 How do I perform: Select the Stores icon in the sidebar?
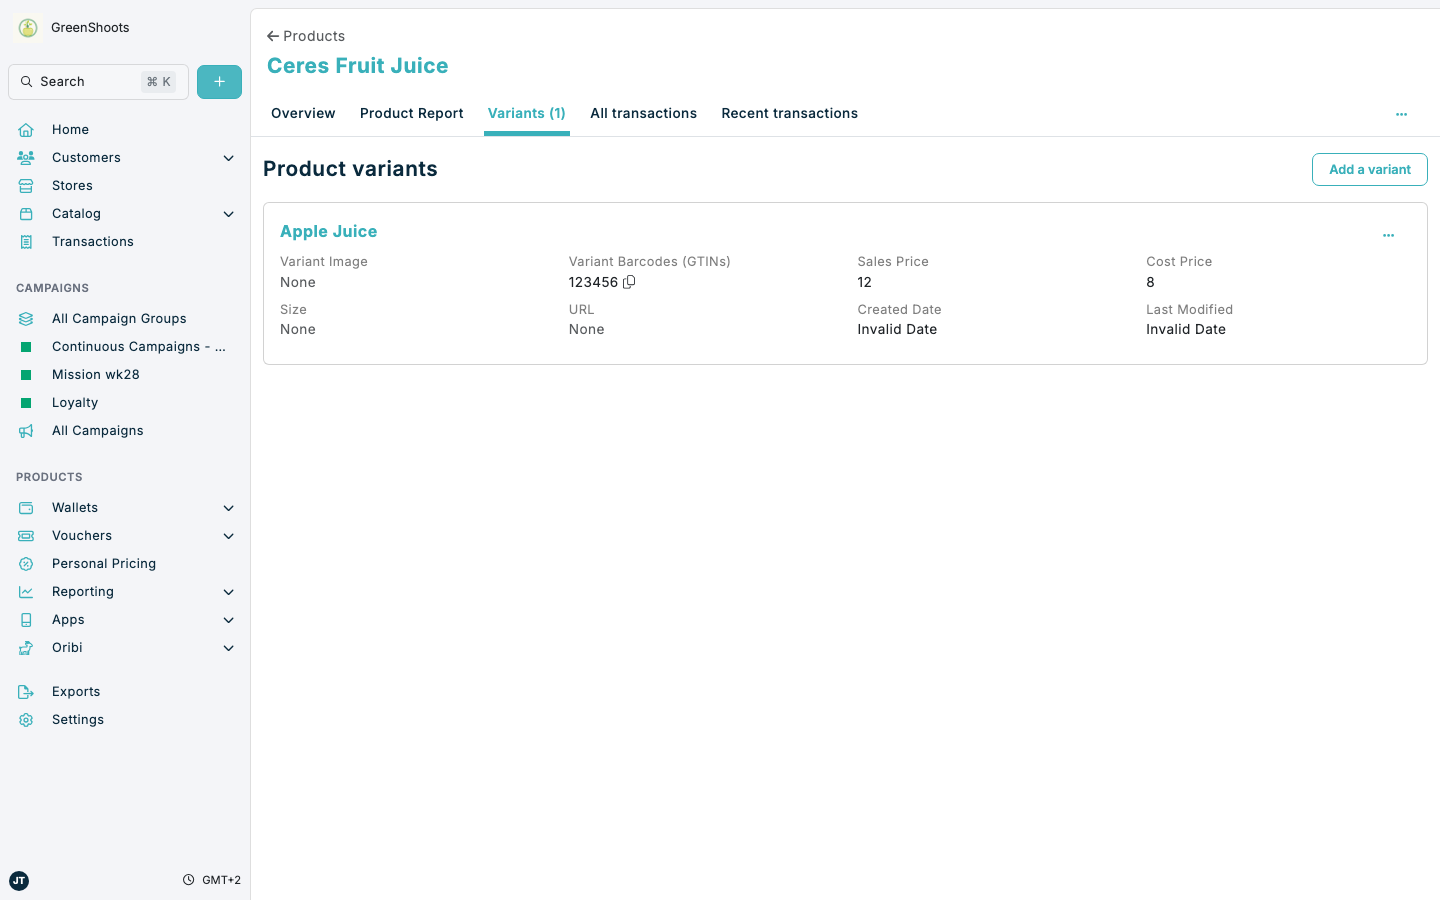(x=26, y=185)
